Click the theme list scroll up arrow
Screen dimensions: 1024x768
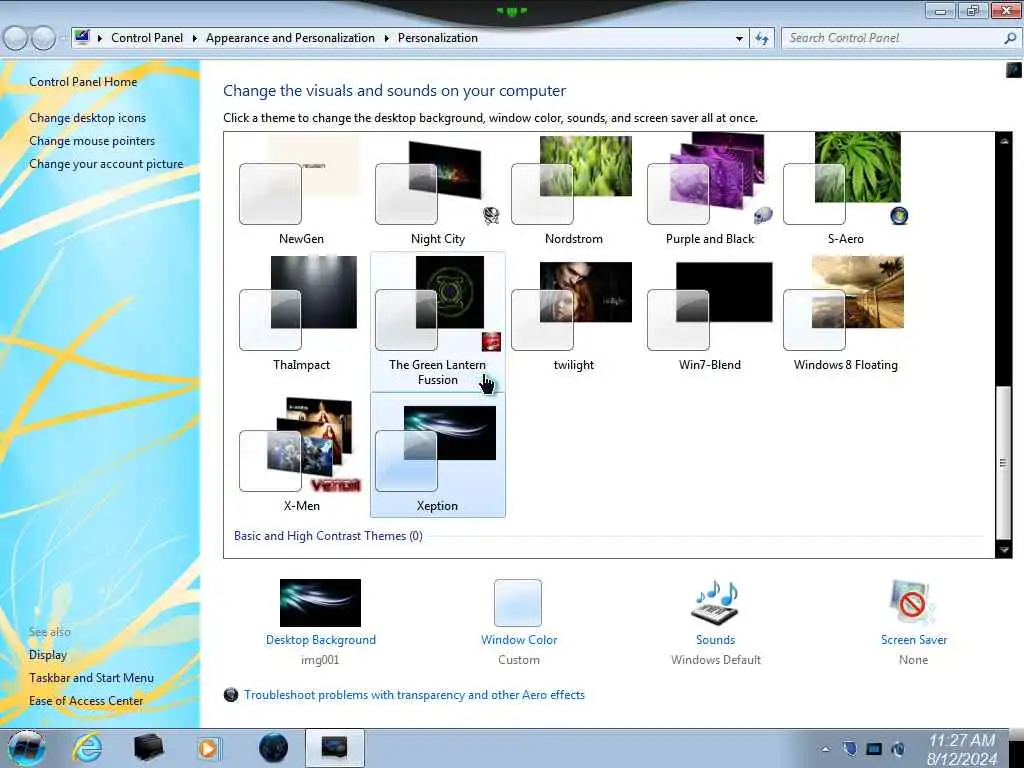coord(1004,140)
